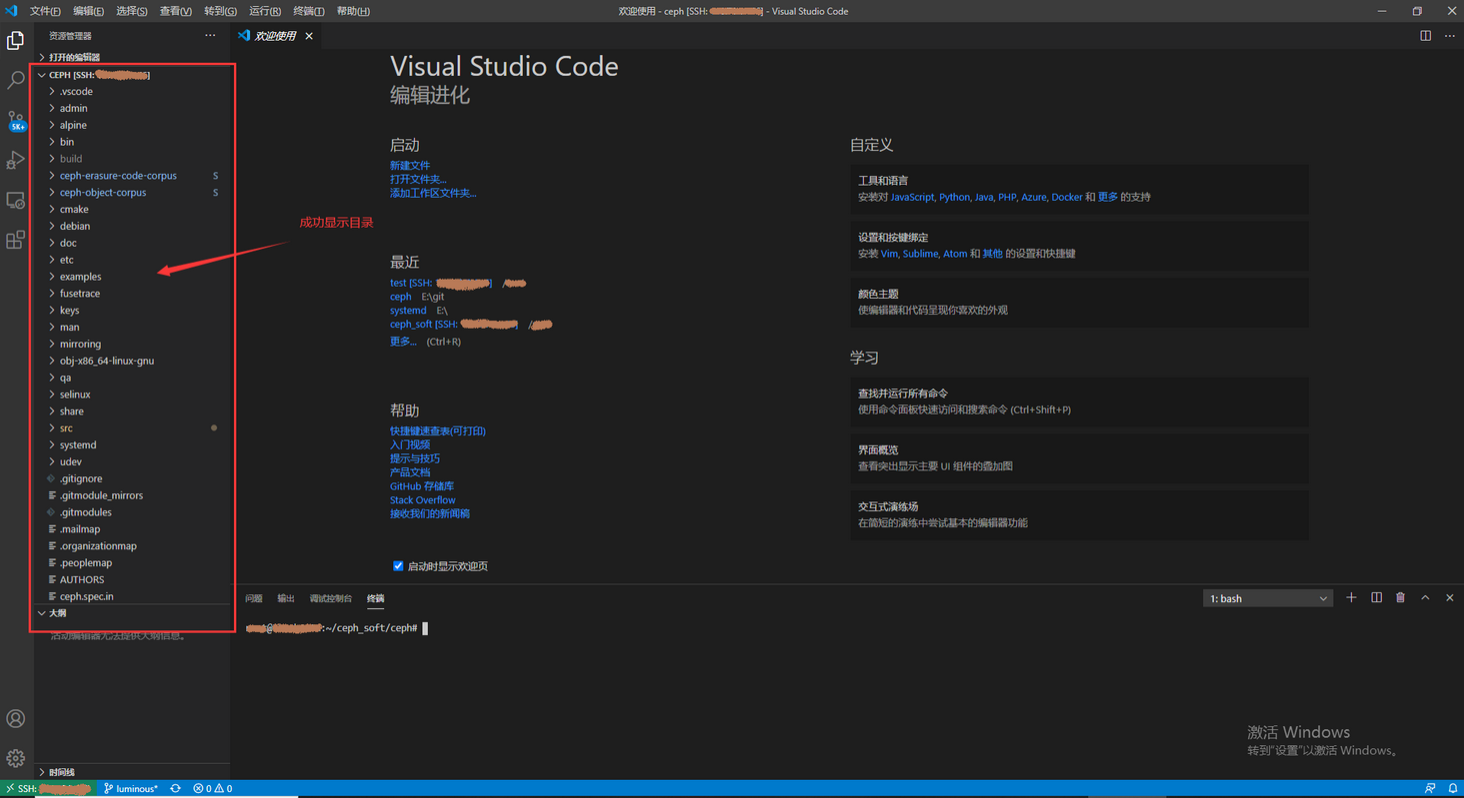
Task: Close the Welcome tab
Action: click(x=309, y=36)
